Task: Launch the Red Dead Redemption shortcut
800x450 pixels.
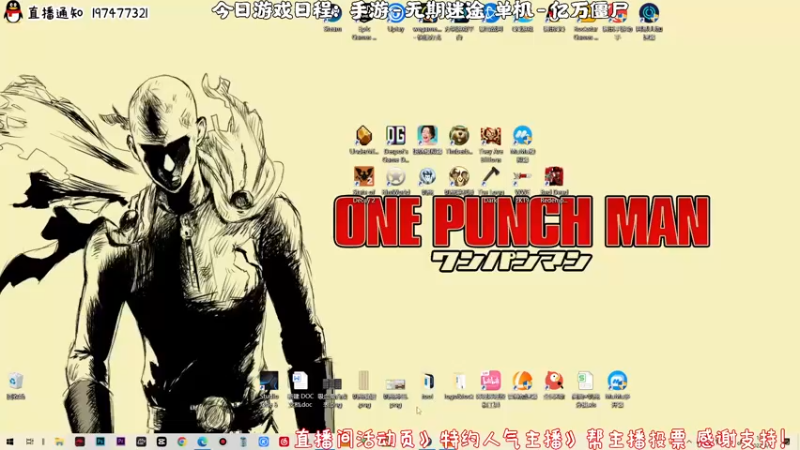Action: [x=554, y=184]
